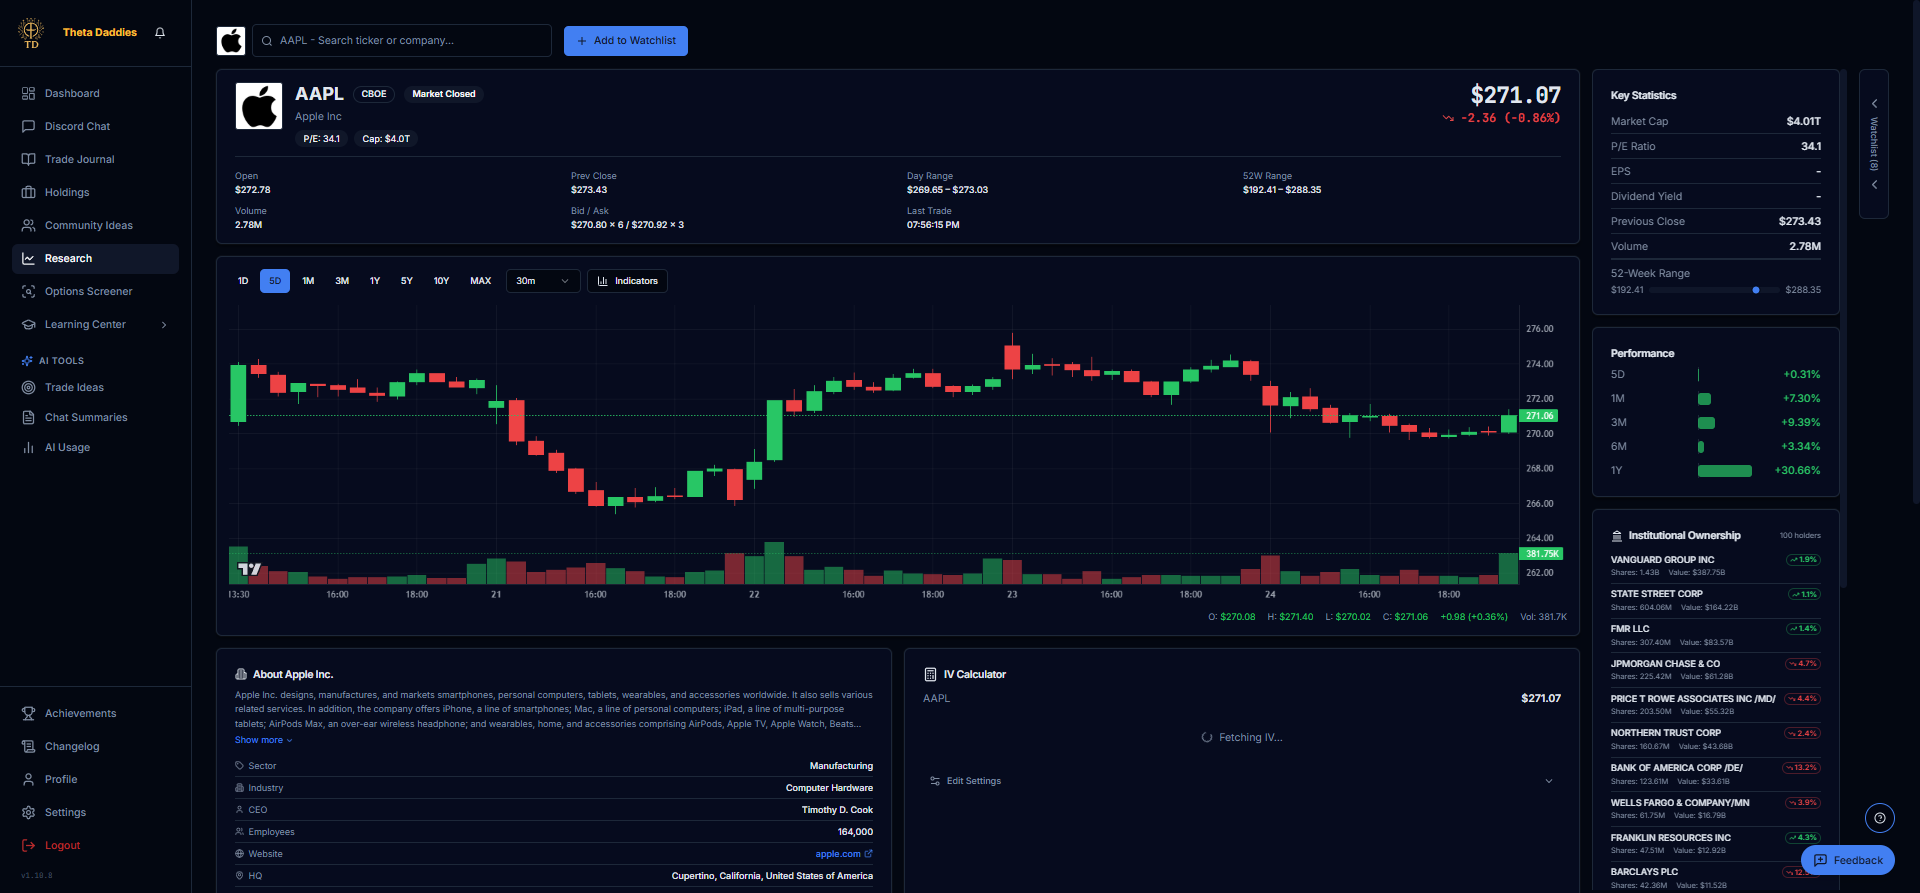
Task: Click the $4.01T Market Cap value
Action: pyautogui.click(x=1804, y=122)
